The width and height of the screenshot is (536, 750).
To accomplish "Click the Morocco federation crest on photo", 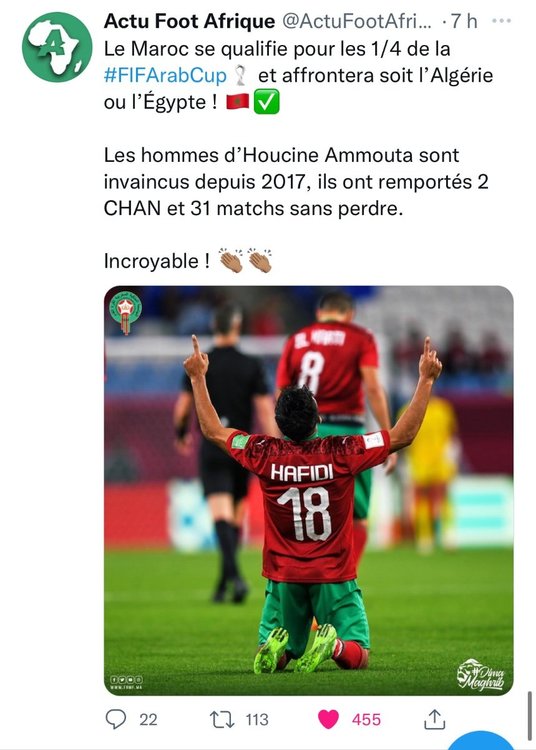I will tap(125, 313).
